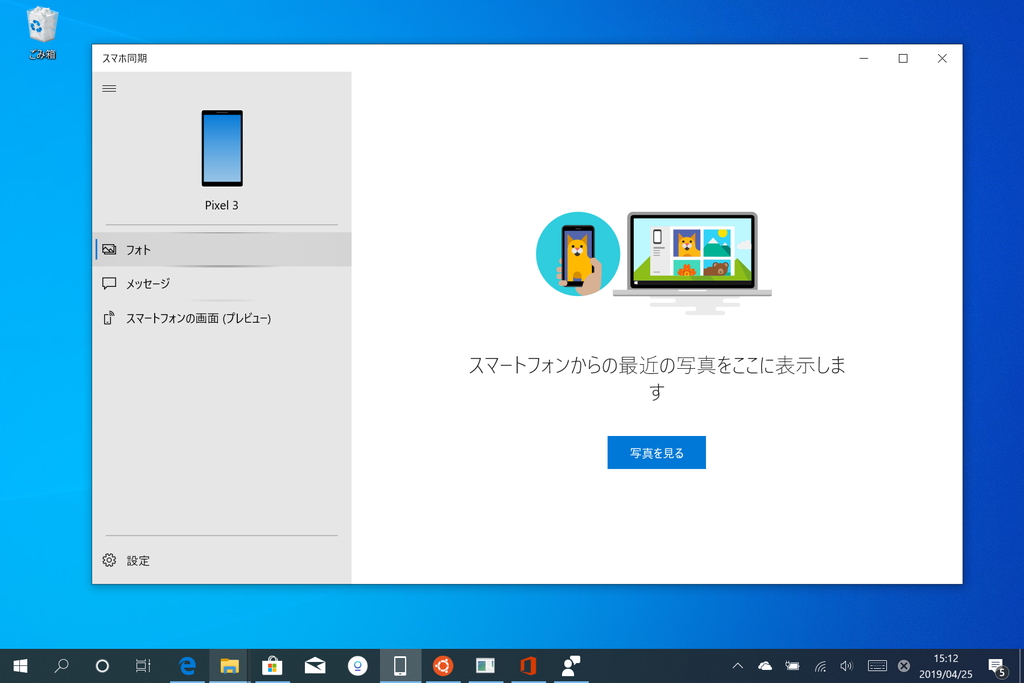Screen dimensions: 1024x683
Task: Open the volume control from the system tray
Action: pyautogui.click(x=845, y=665)
